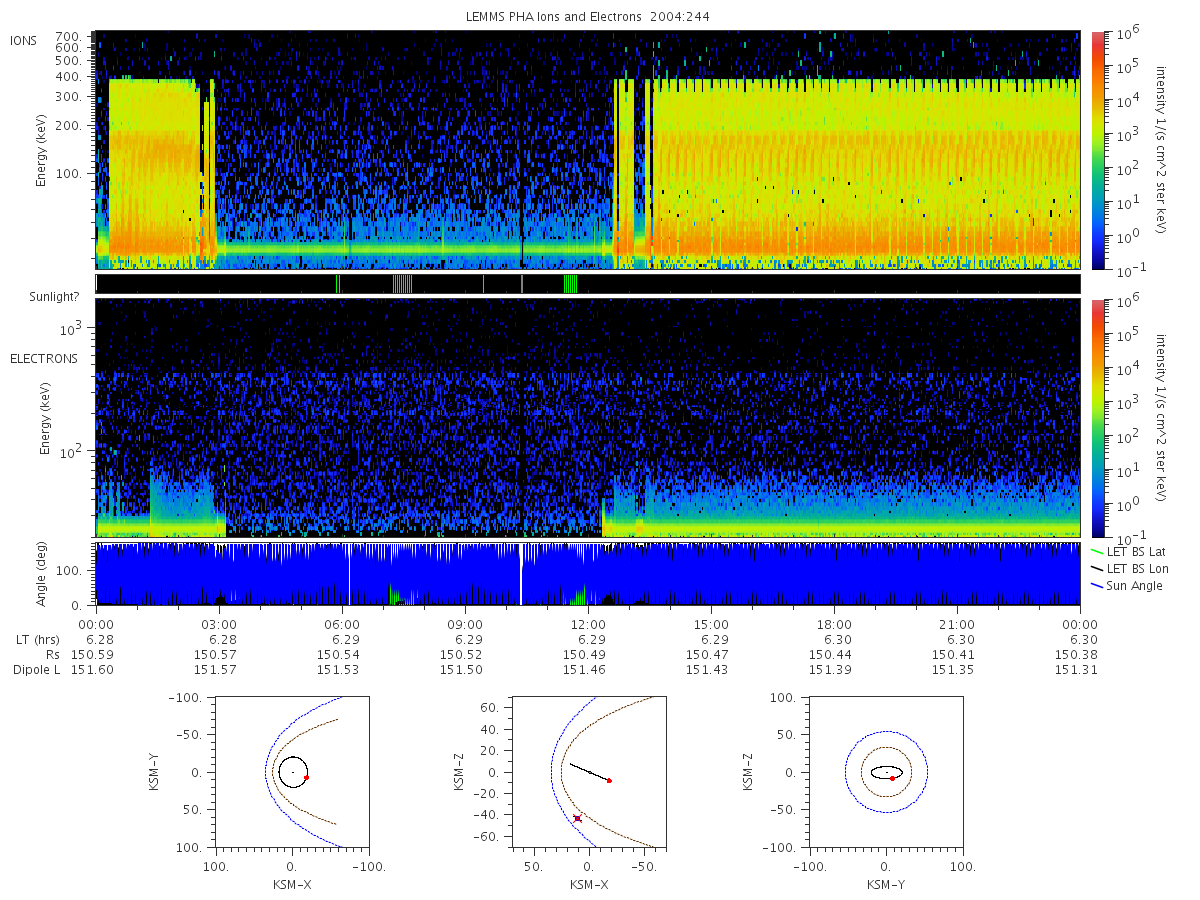
Task: Click the electrons intensity color bar
Action: click(x=1098, y=418)
